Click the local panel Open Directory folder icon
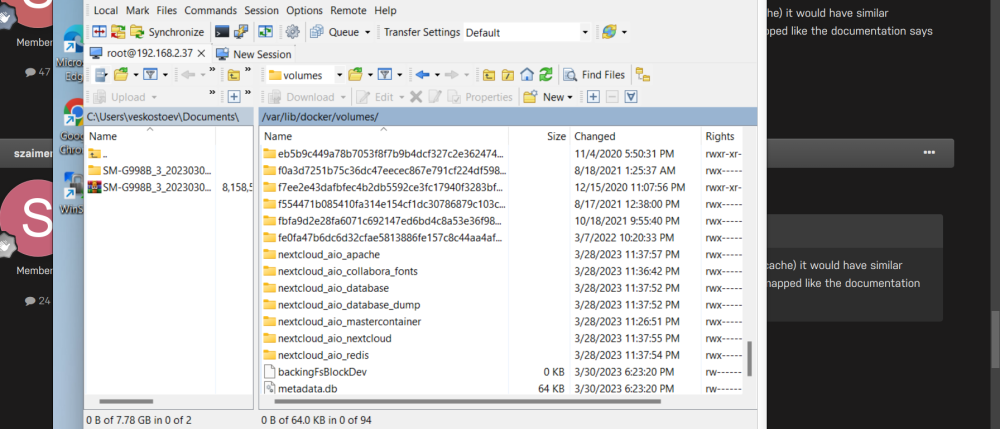Screen dimensions: 1000x429 tap(121, 75)
